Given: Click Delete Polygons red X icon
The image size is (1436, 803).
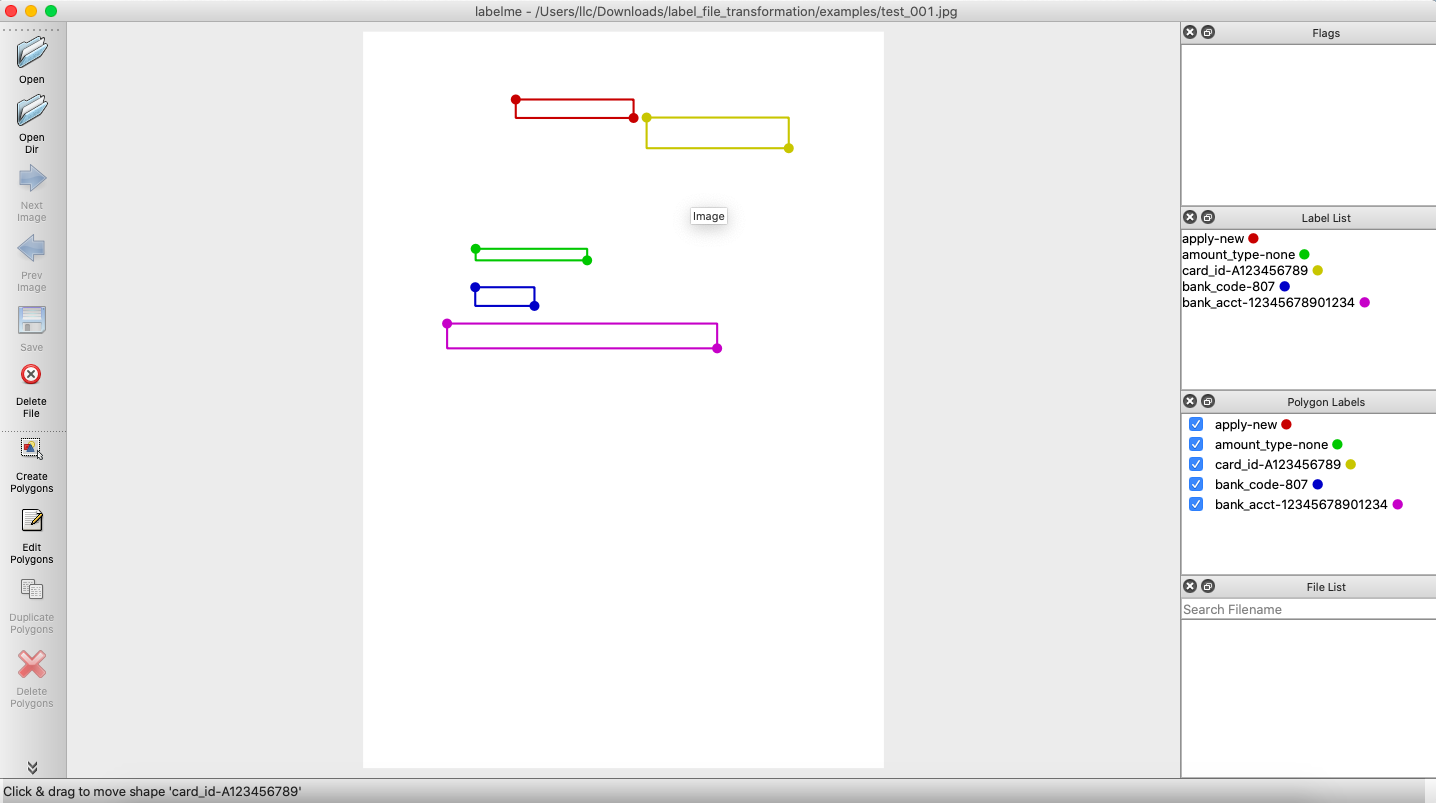Looking at the screenshot, I should point(31,664).
